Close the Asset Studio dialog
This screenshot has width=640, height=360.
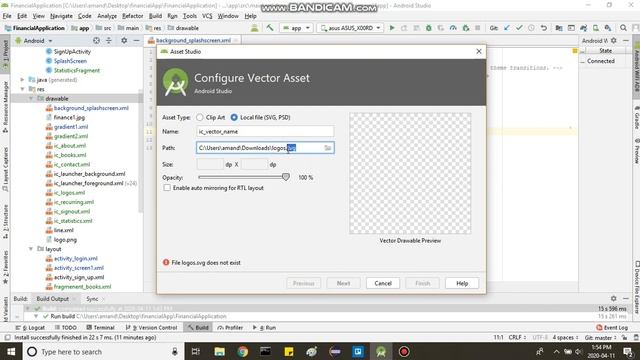tap(479, 51)
